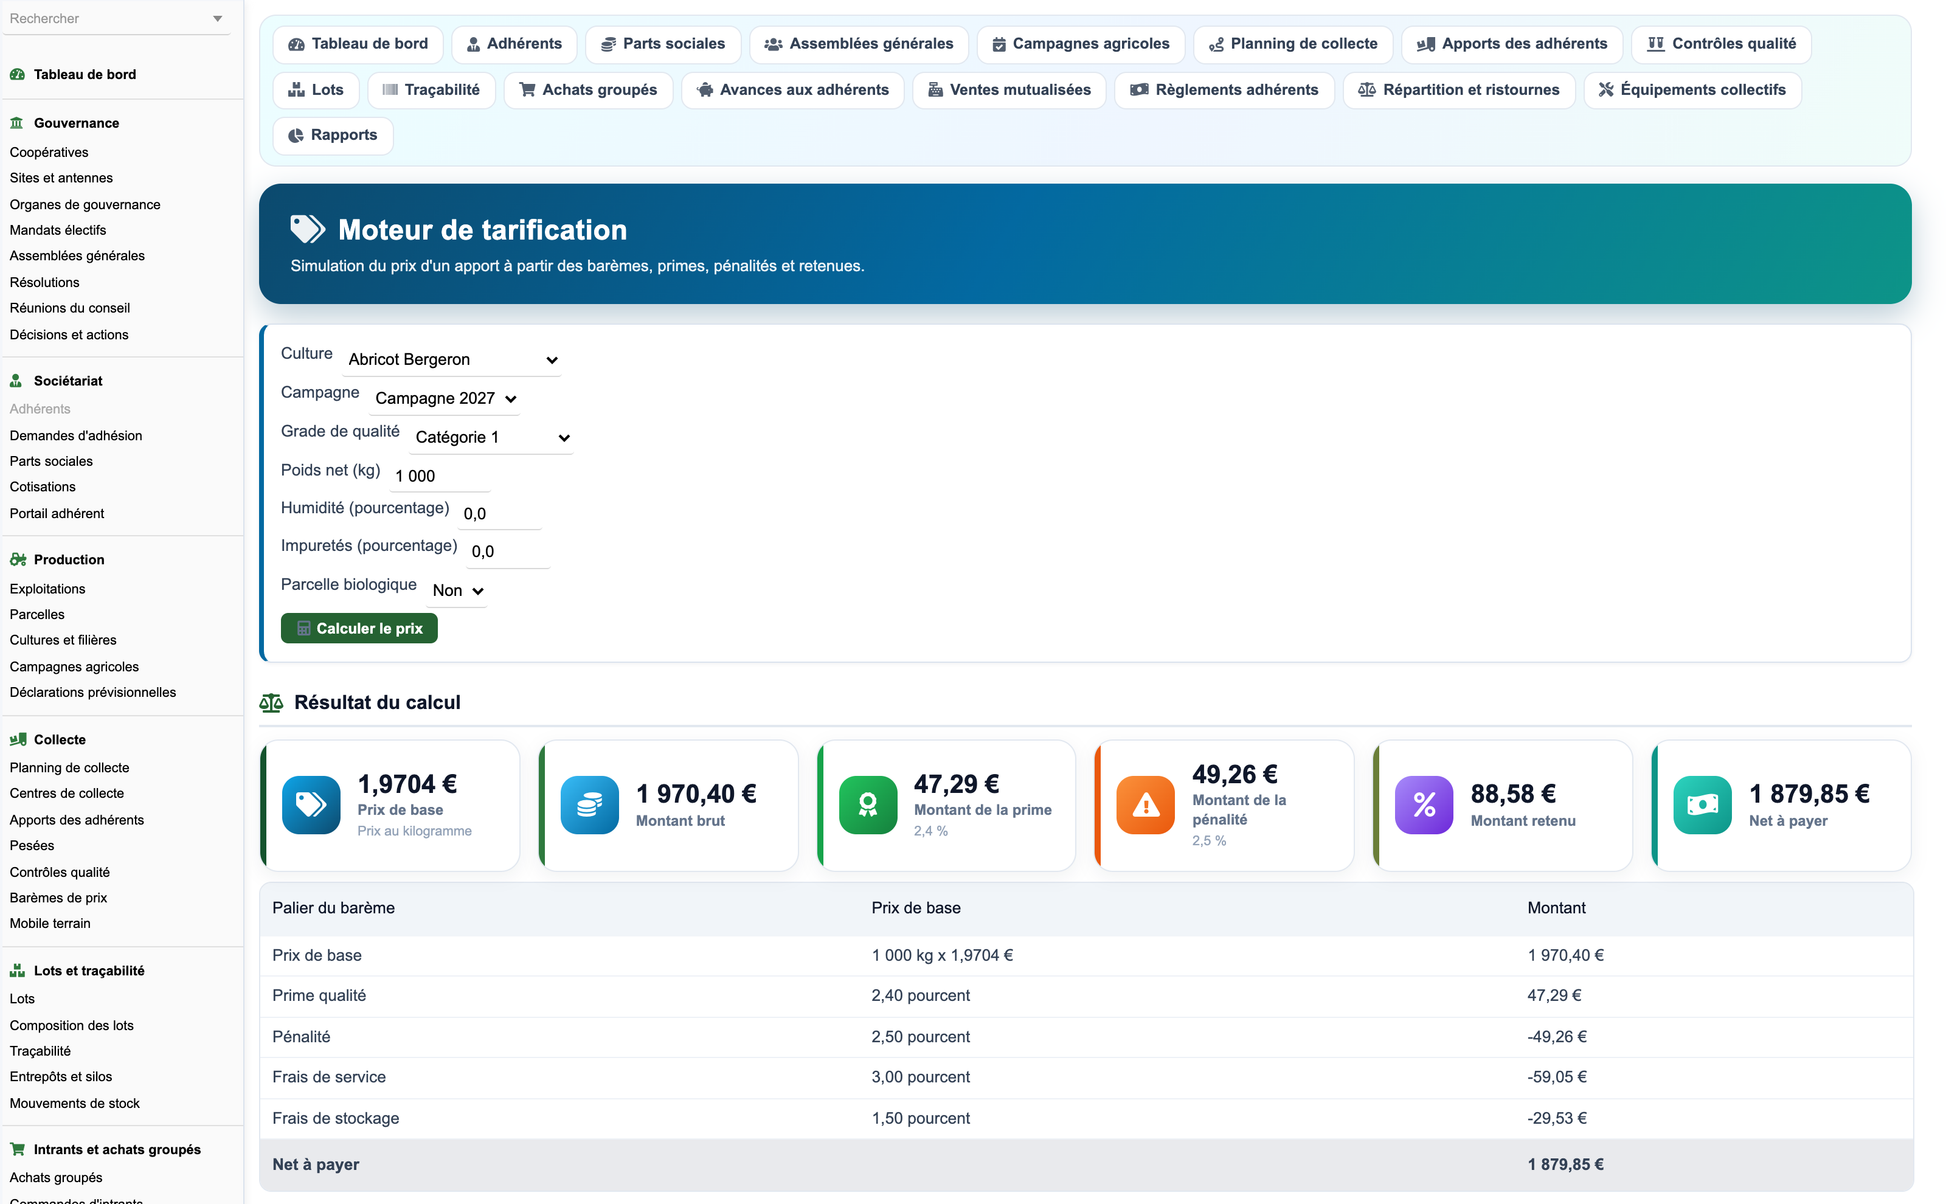Open Entrepôts et silos in the sidebar
1946x1204 pixels.
click(x=61, y=1077)
